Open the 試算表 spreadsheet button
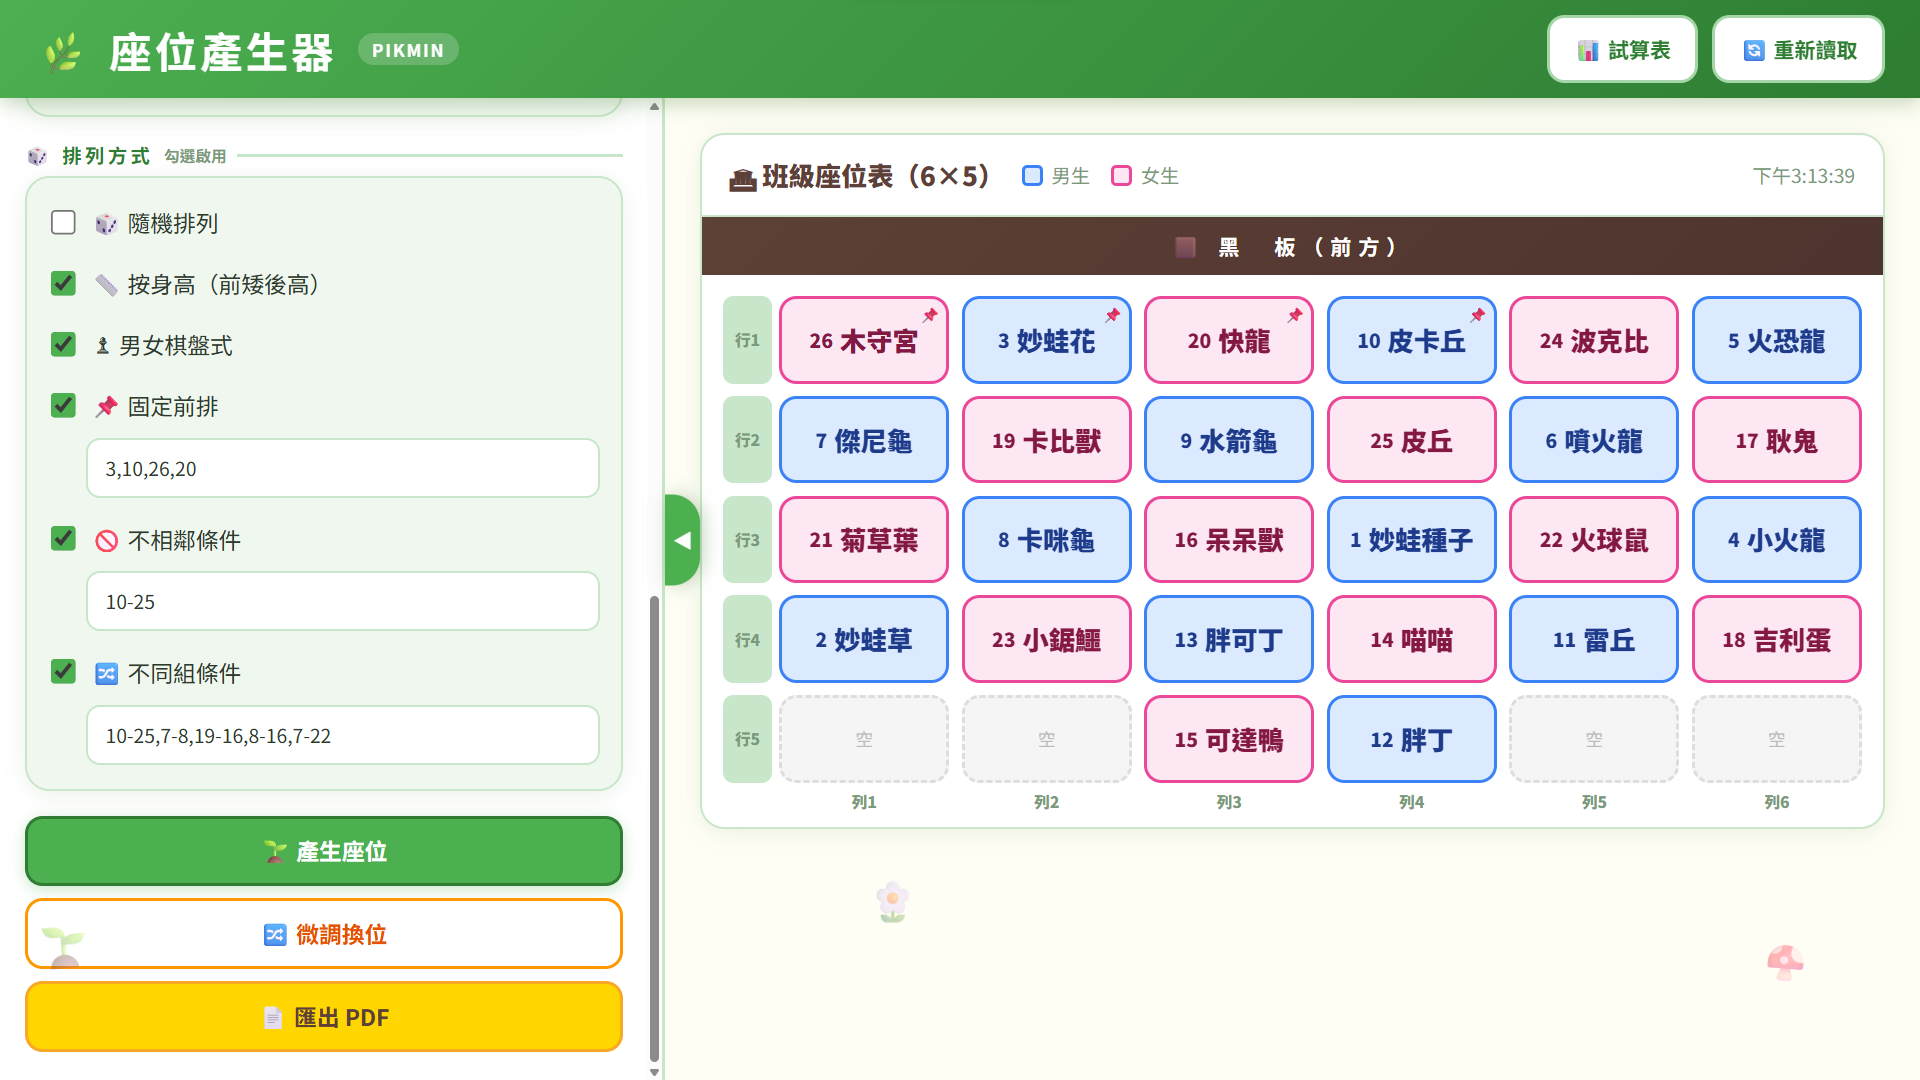The width and height of the screenshot is (1920, 1080). (x=1622, y=50)
